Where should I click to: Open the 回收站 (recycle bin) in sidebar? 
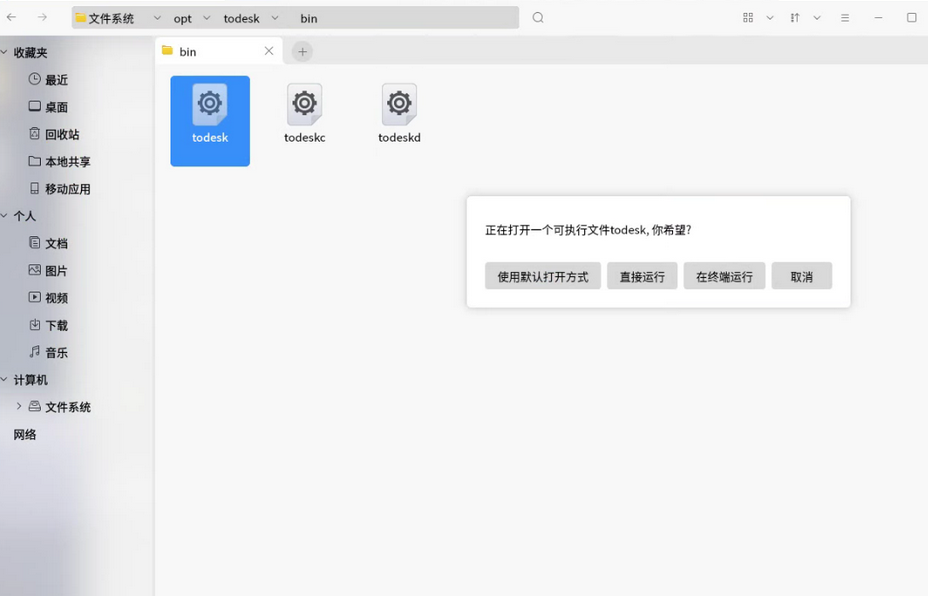(55, 134)
